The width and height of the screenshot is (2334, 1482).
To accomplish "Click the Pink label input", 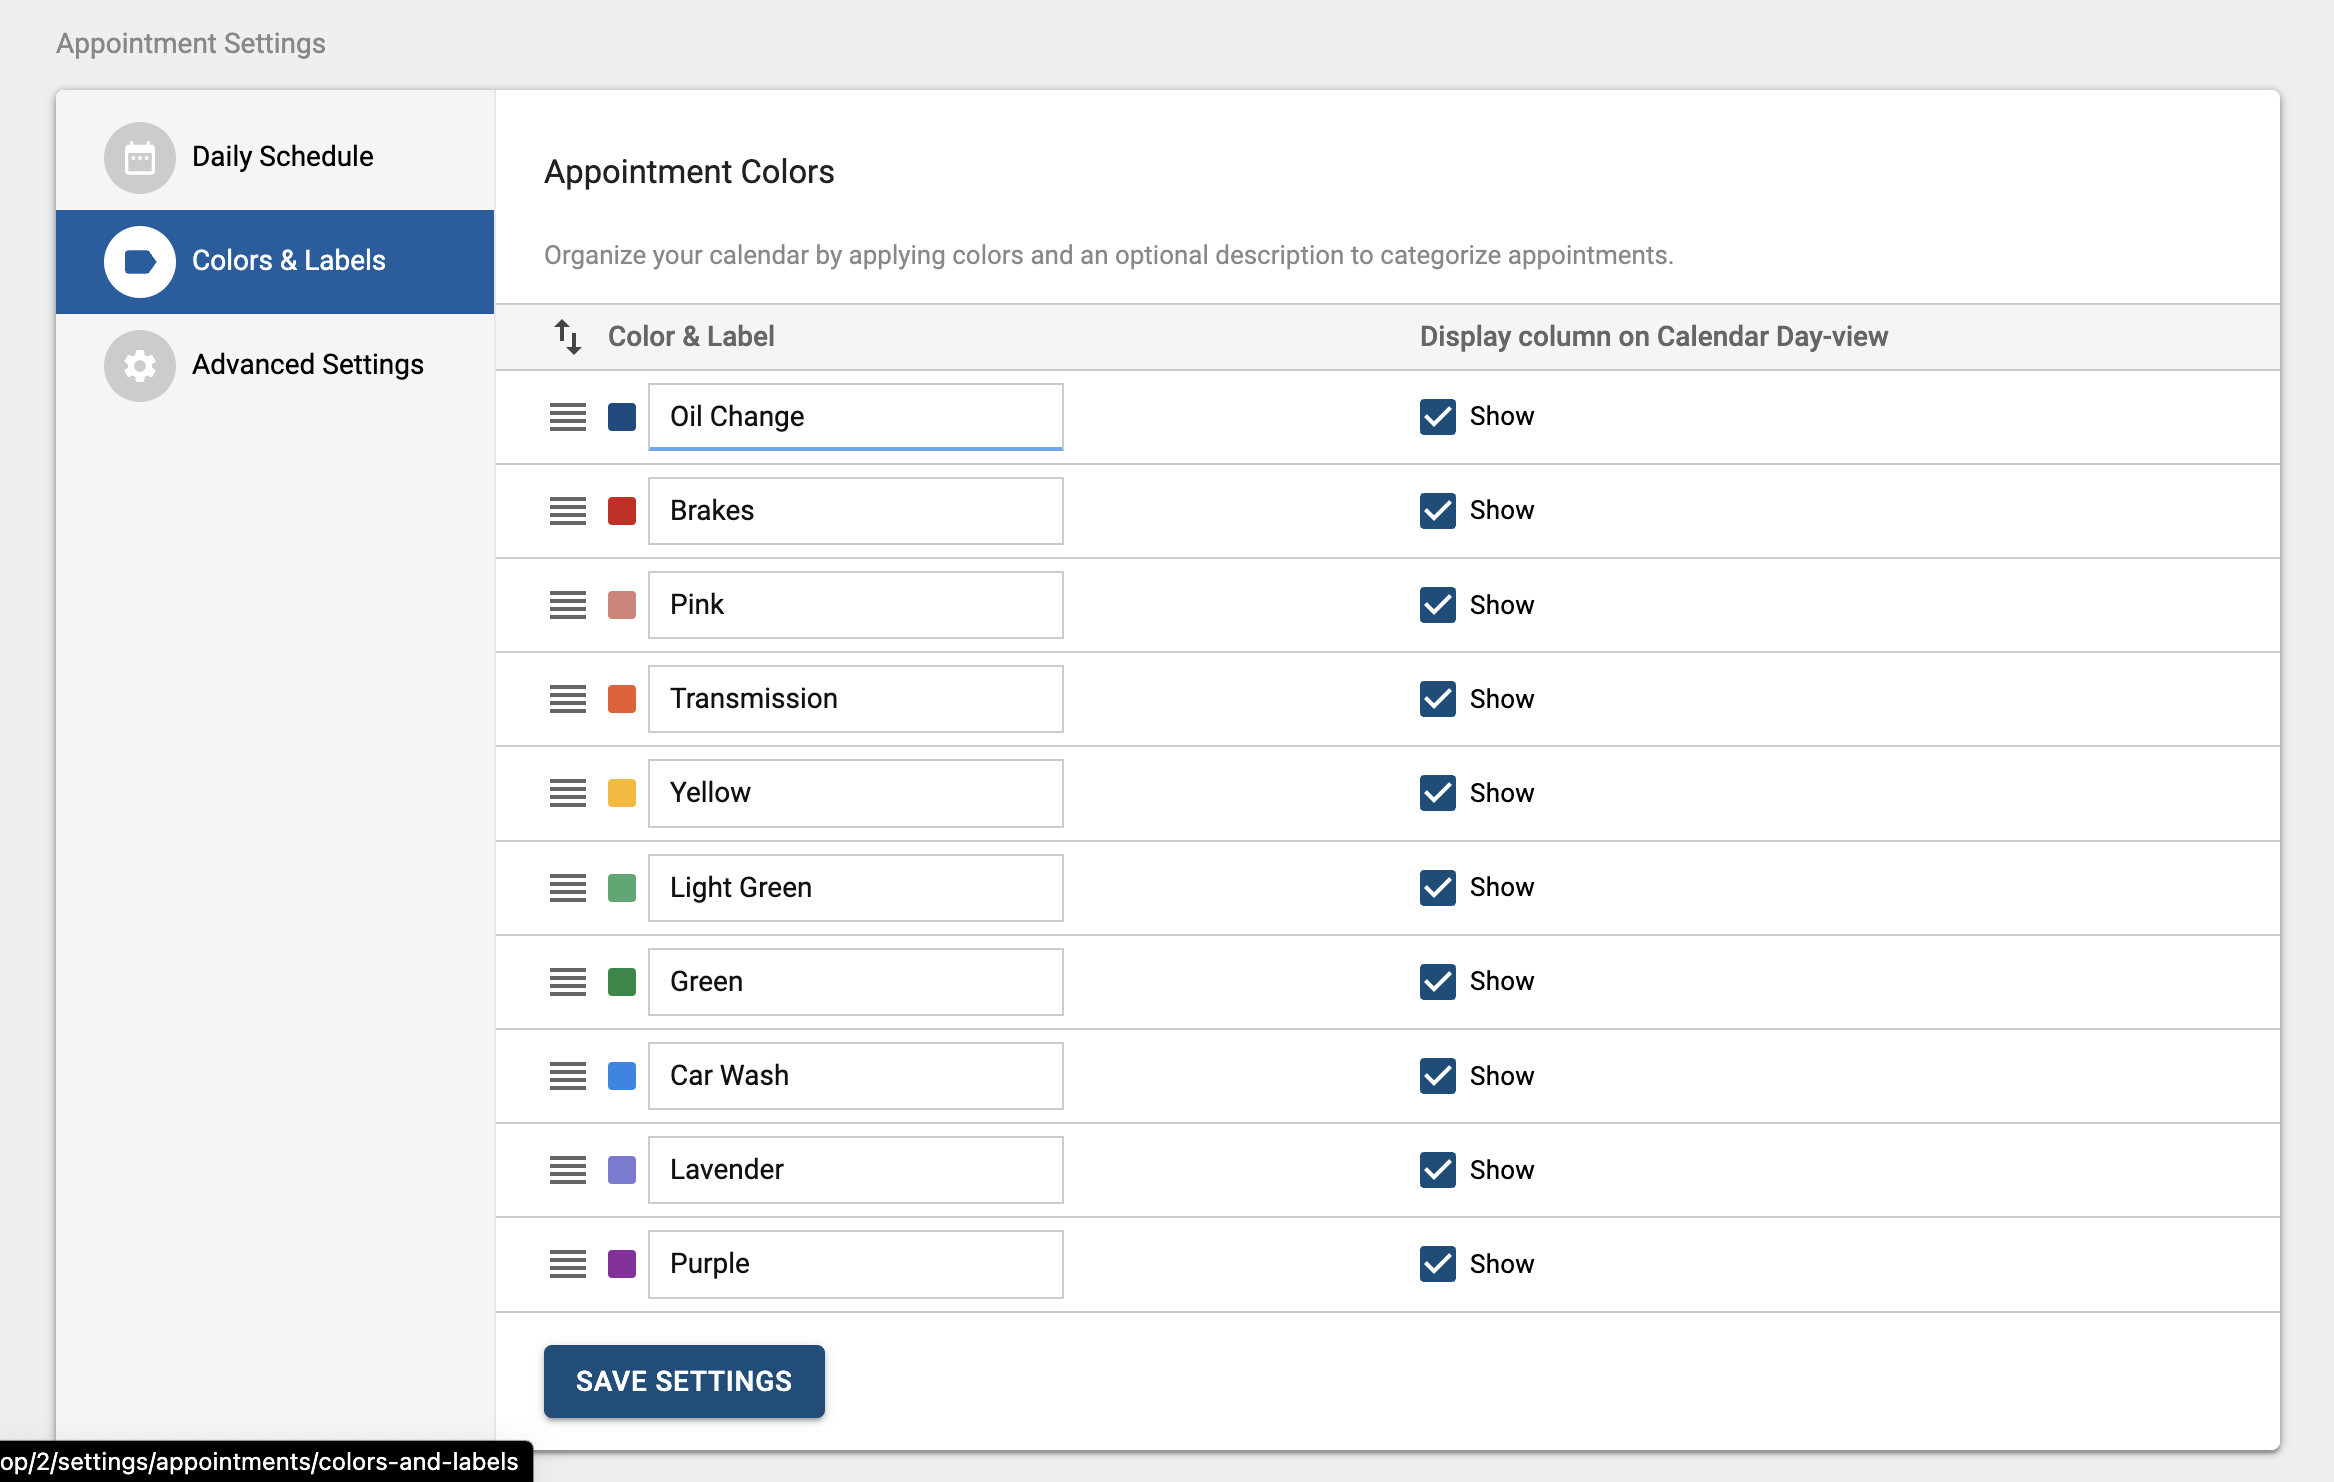I will tap(856, 605).
